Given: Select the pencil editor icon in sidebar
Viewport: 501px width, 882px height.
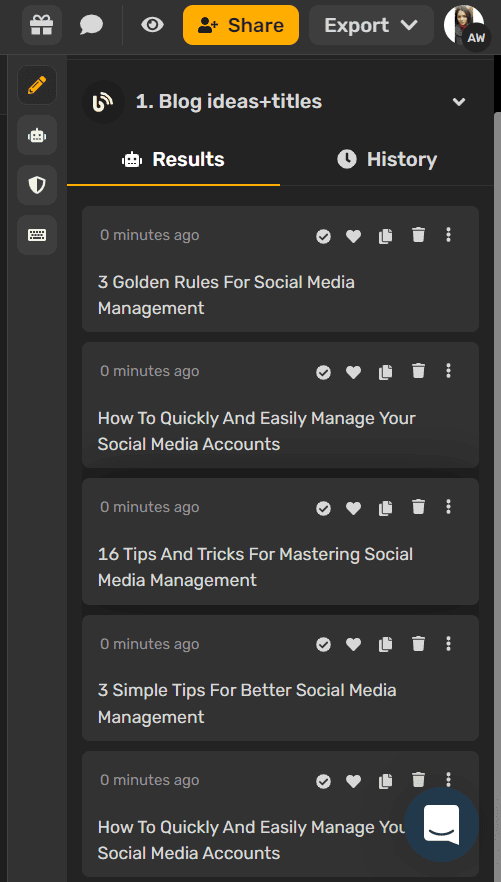Looking at the screenshot, I should (x=37, y=86).
